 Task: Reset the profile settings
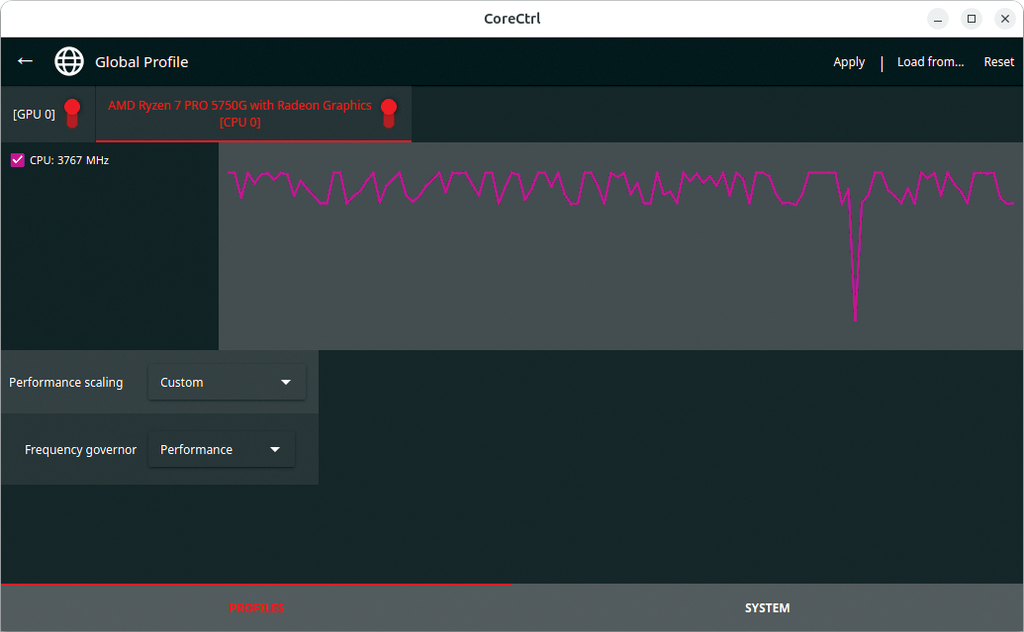pos(998,62)
